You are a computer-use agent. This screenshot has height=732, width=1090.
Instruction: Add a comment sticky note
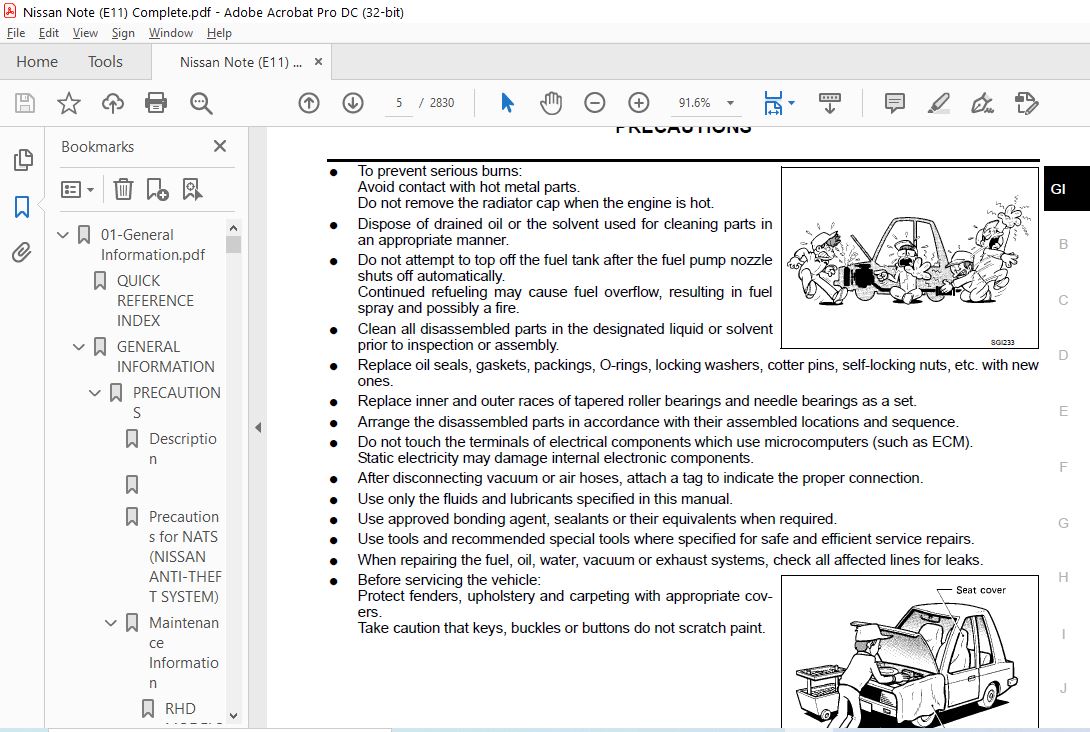click(x=895, y=104)
